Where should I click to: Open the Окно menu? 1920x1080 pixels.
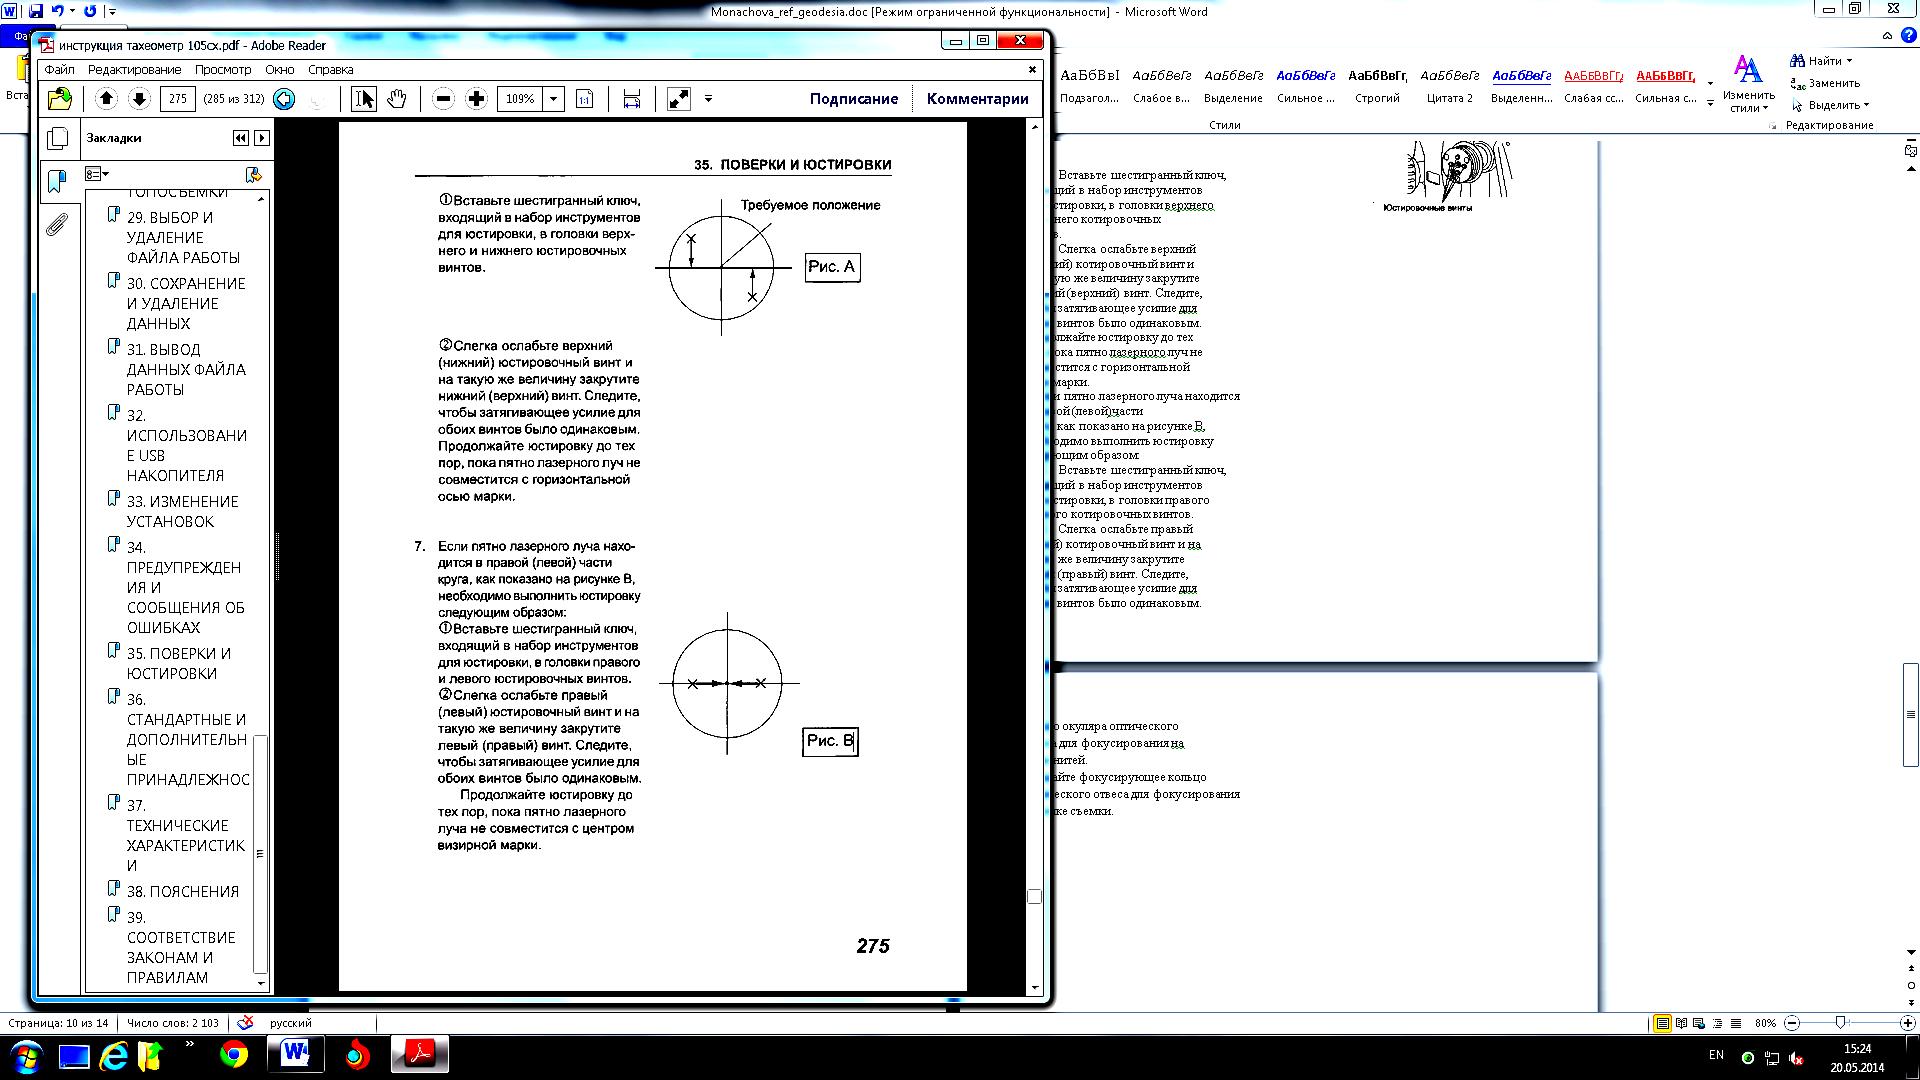coord(280,69)
